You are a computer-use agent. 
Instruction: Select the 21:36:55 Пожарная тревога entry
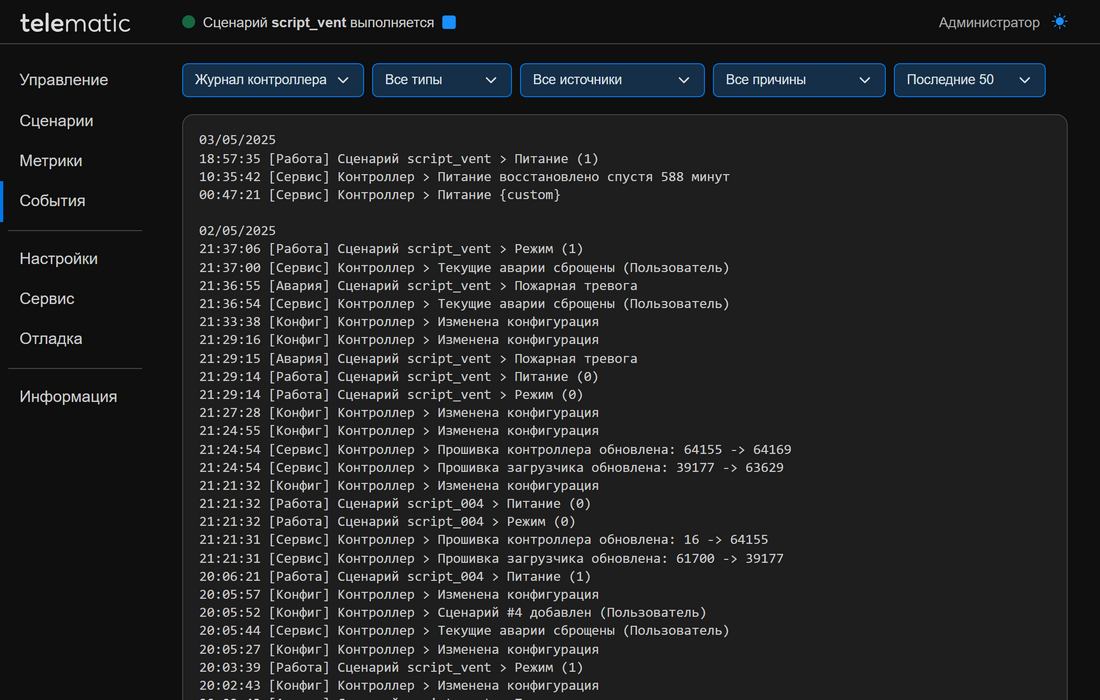(418, 285)
